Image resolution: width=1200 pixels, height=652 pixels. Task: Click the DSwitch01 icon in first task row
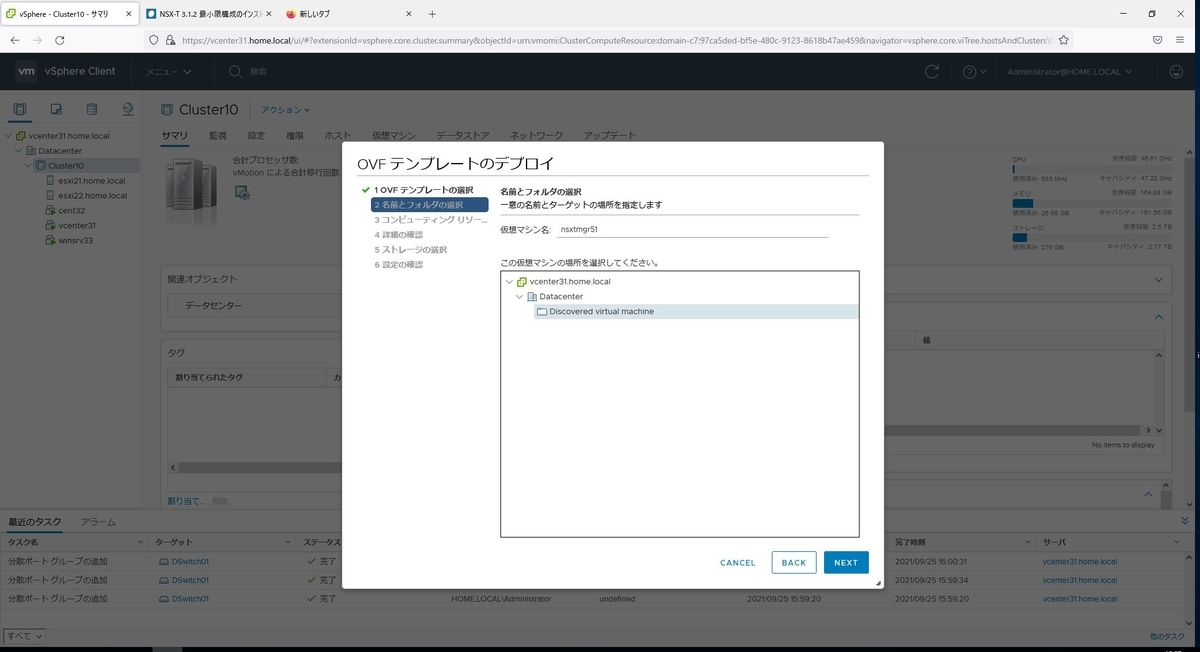(x=164, y=562)
